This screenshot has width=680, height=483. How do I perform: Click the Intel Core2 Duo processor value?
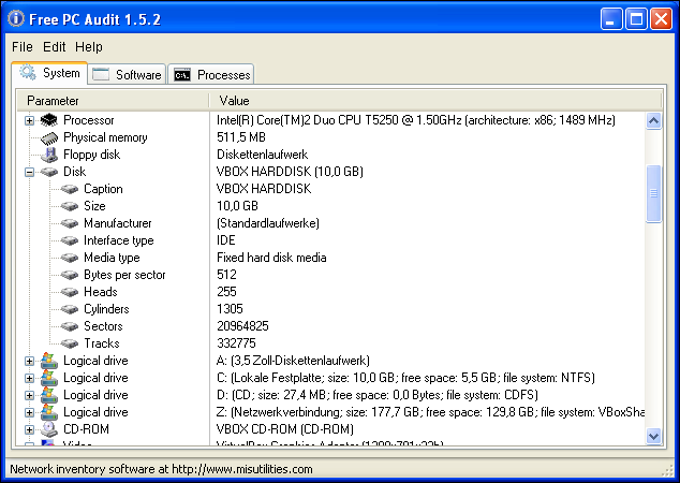pyautogui.click(x=416, y=120)
